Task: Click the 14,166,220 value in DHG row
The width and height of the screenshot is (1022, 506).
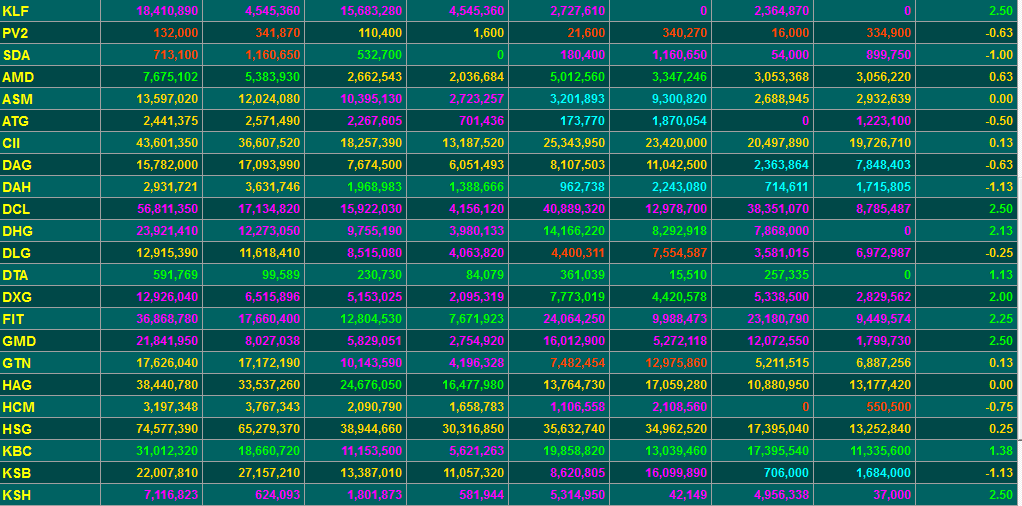Action: pos(575,231)
